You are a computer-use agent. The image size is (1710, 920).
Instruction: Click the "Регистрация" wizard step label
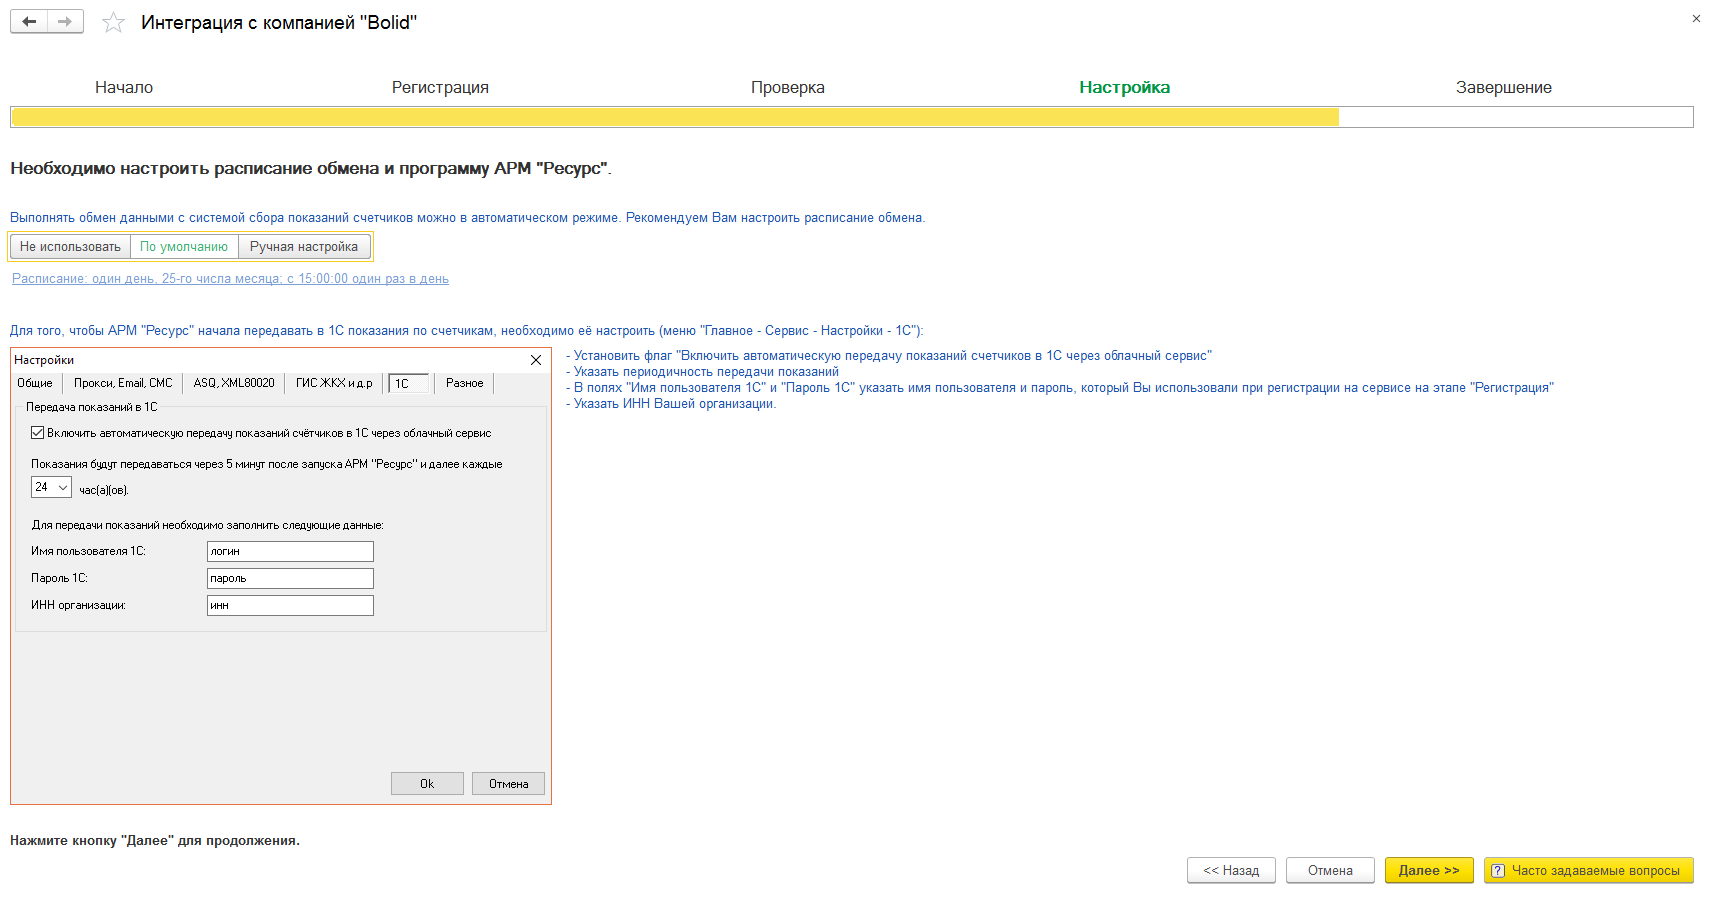440,88
